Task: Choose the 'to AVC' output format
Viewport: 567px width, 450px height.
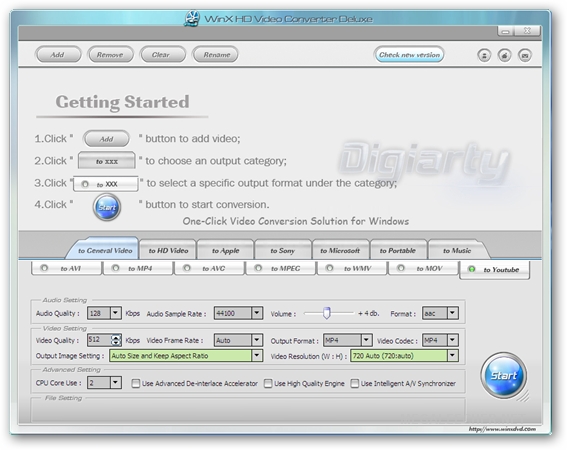Action: pos(209,268)
